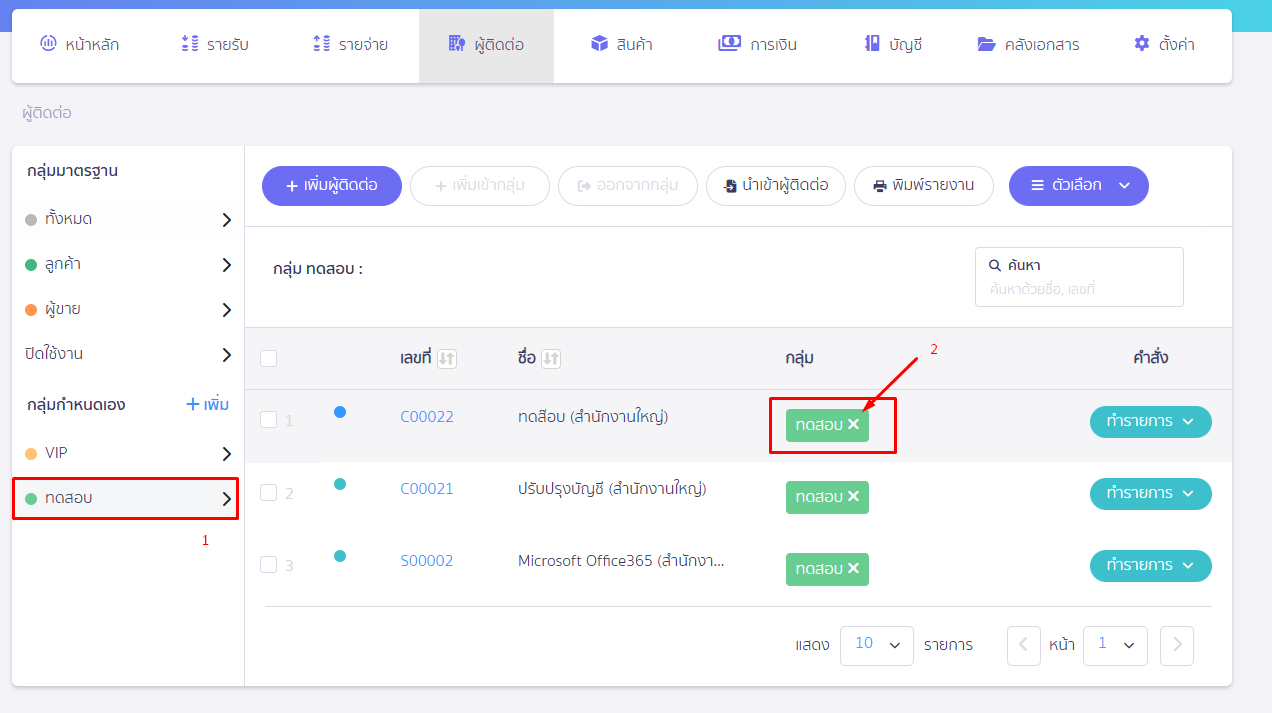This screenshot has width=1272, height=713.
Task: Open the items-per-page dropdown showing 10
Action: point(876,645)
